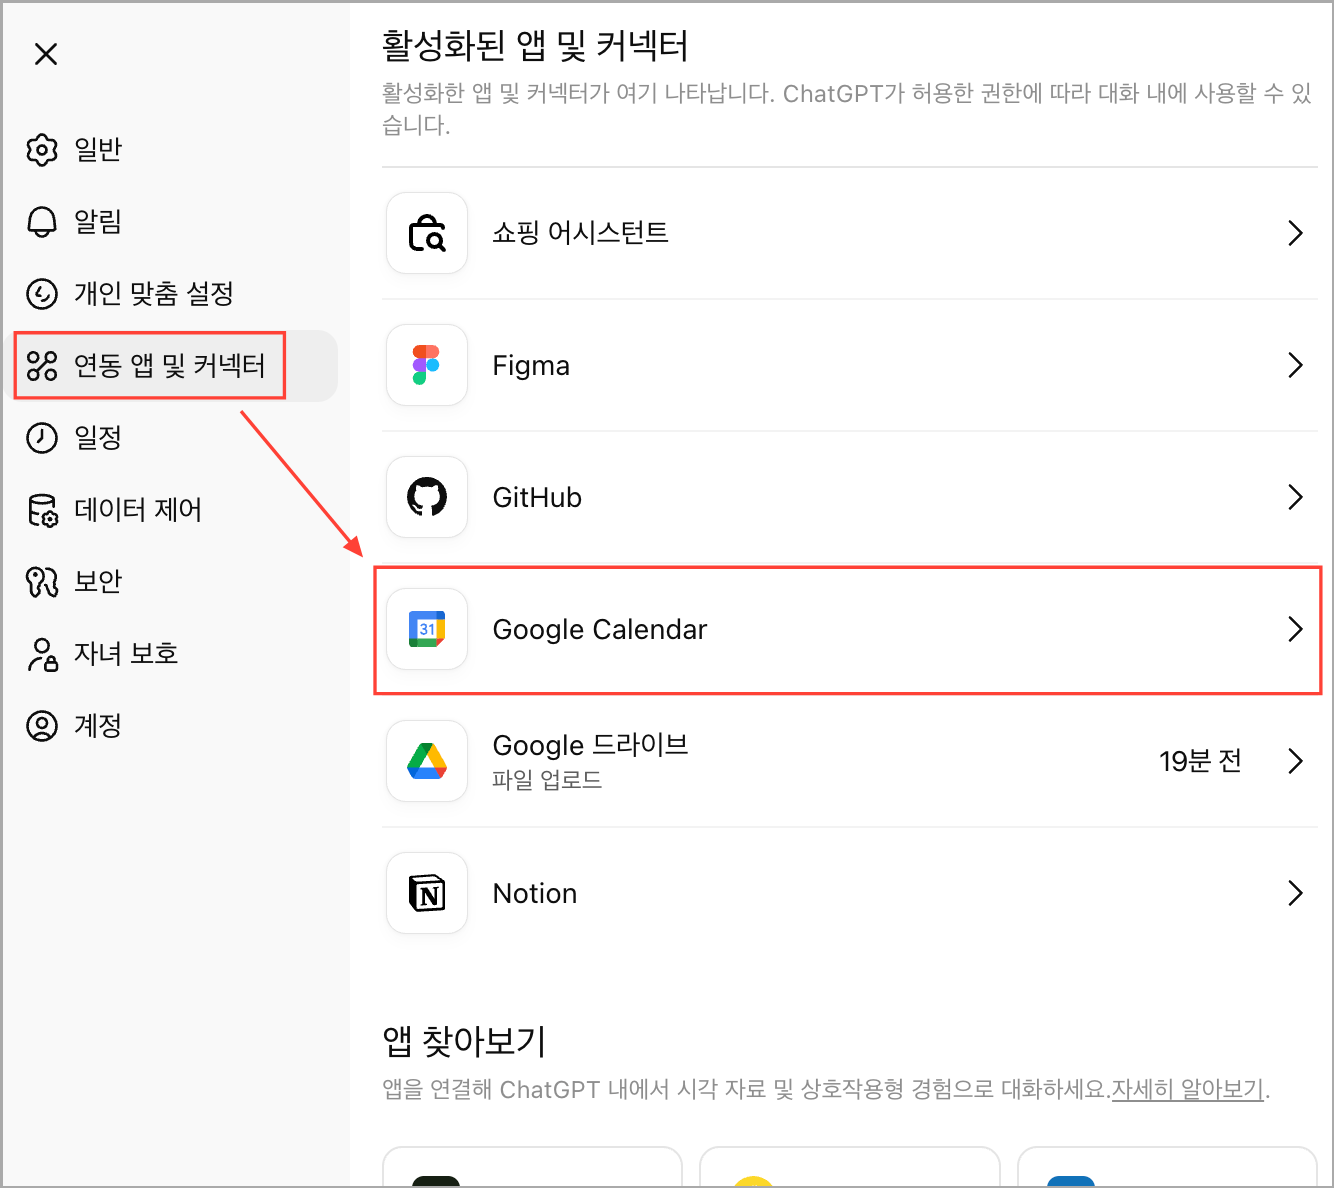
Task: Open the 개인 맞춤 설정 menu
Action: click(x=153, y=293)
